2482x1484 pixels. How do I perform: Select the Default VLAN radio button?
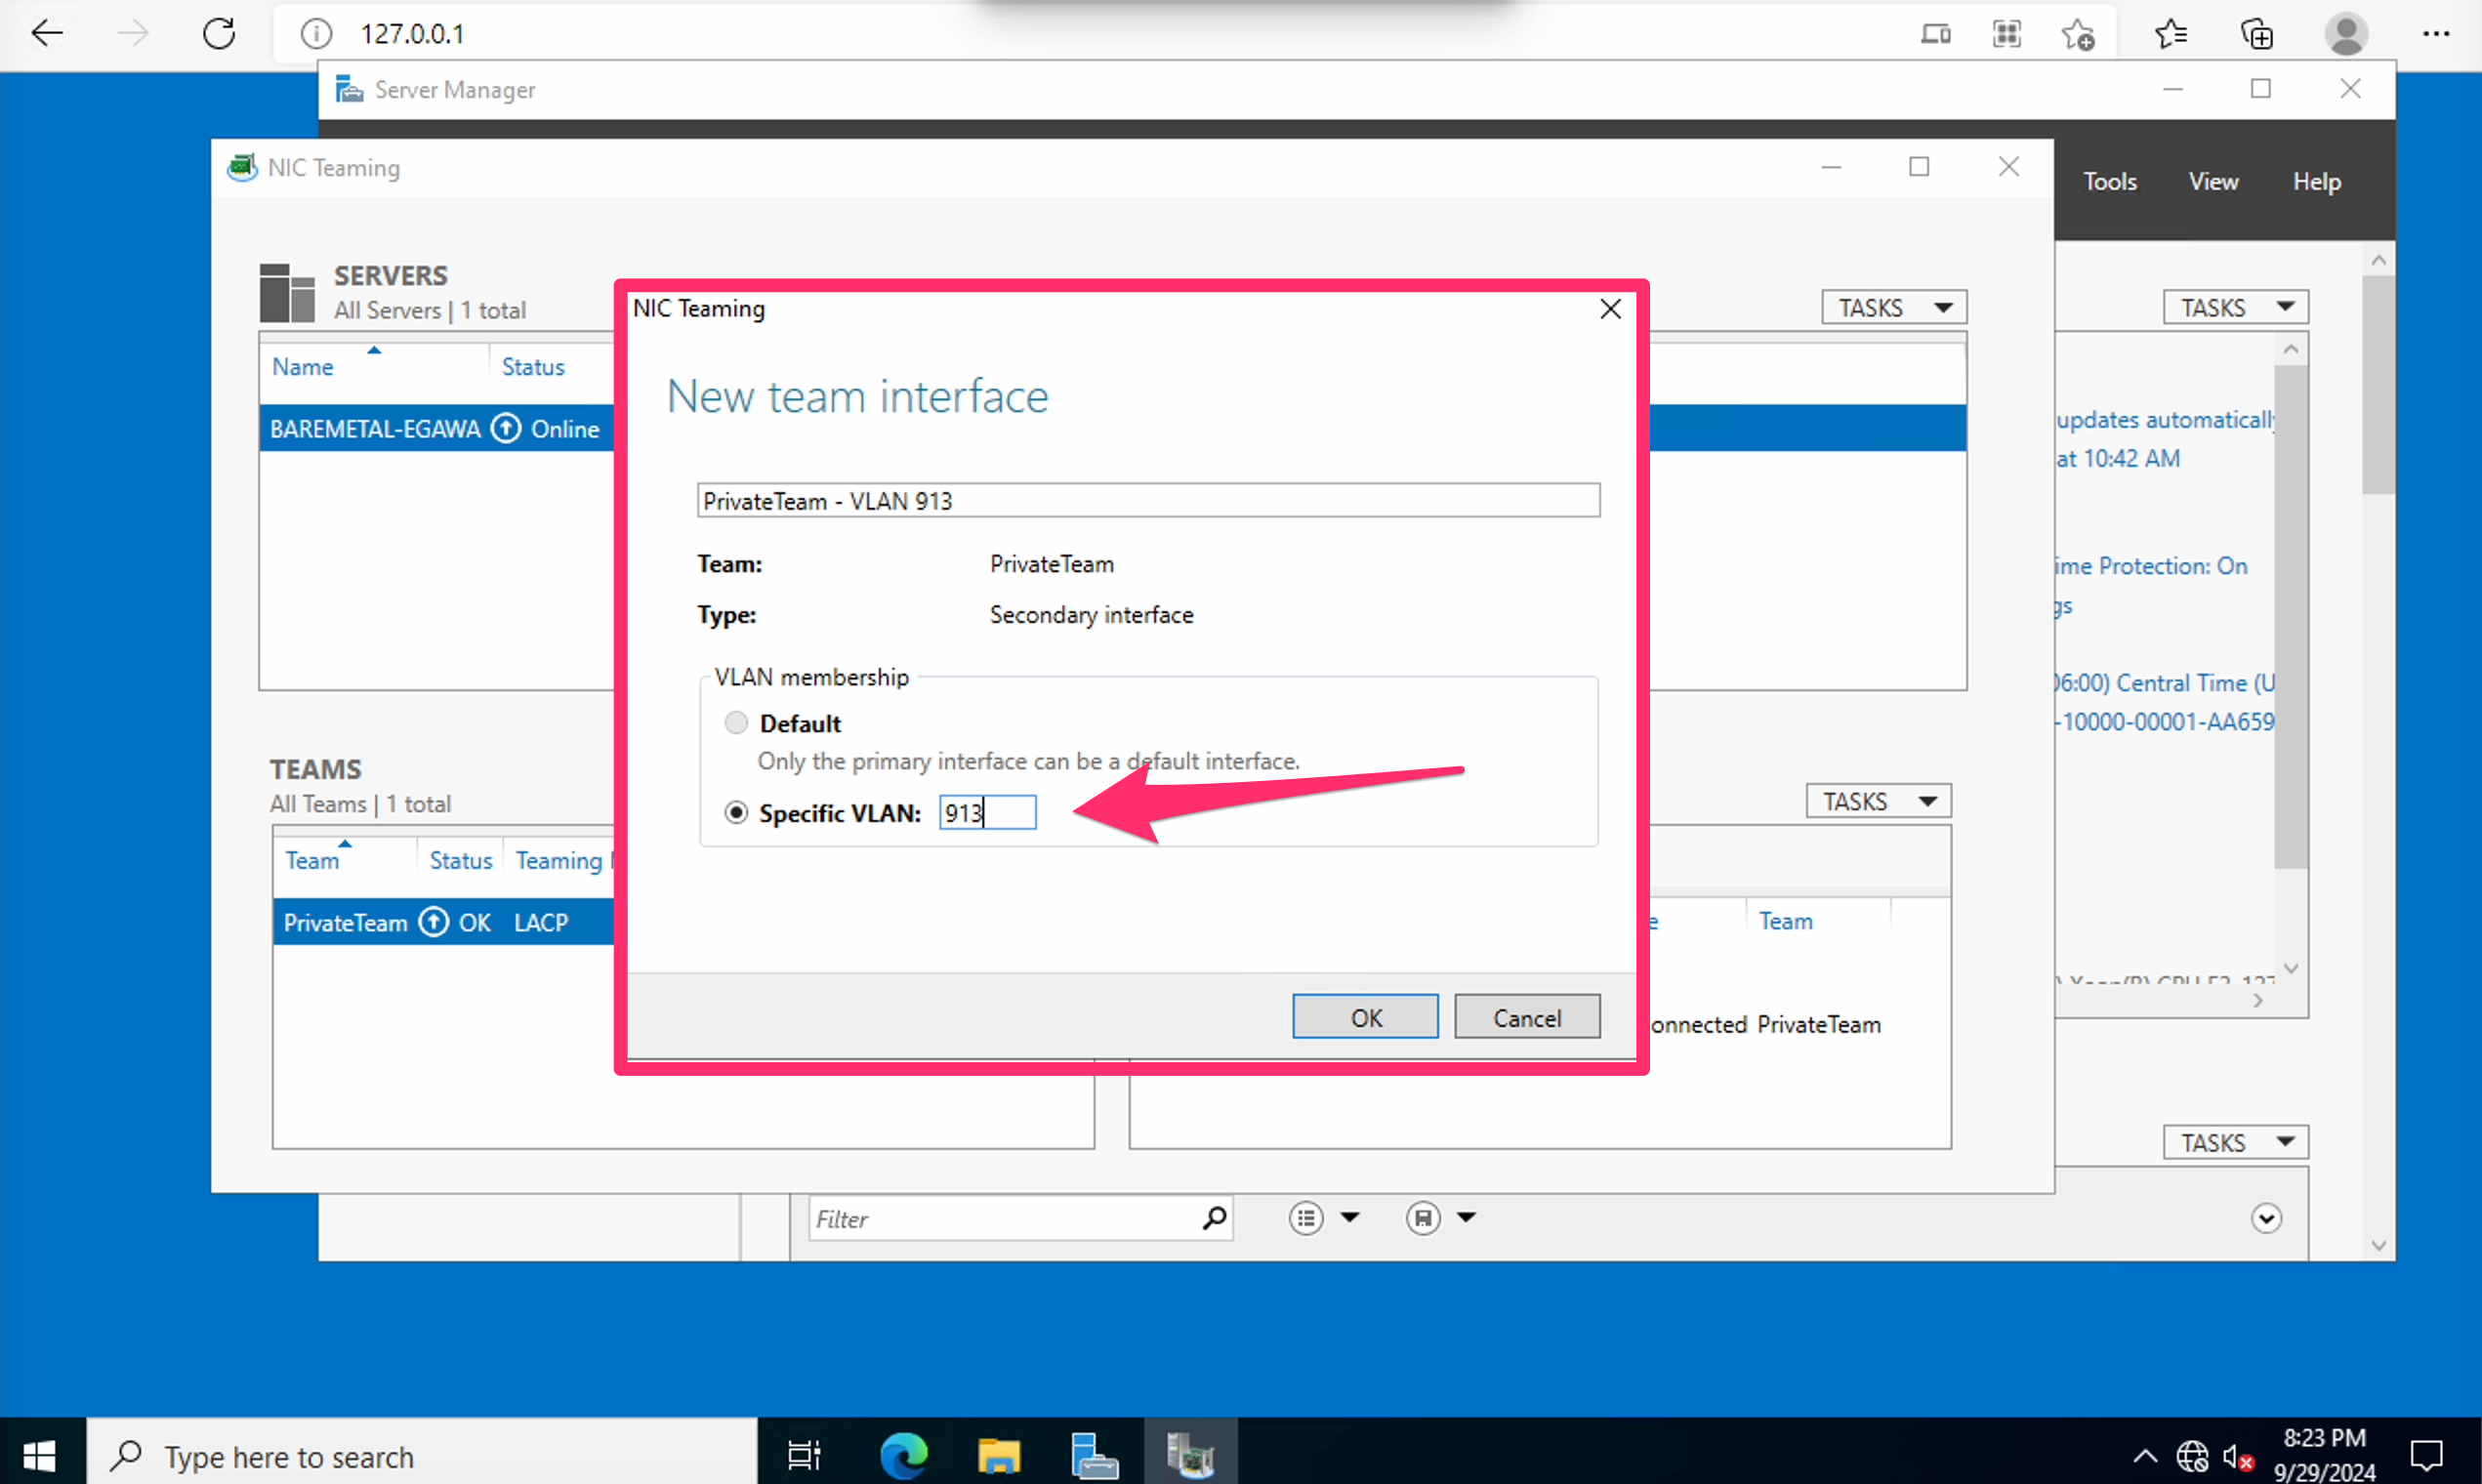click(736, 723)
